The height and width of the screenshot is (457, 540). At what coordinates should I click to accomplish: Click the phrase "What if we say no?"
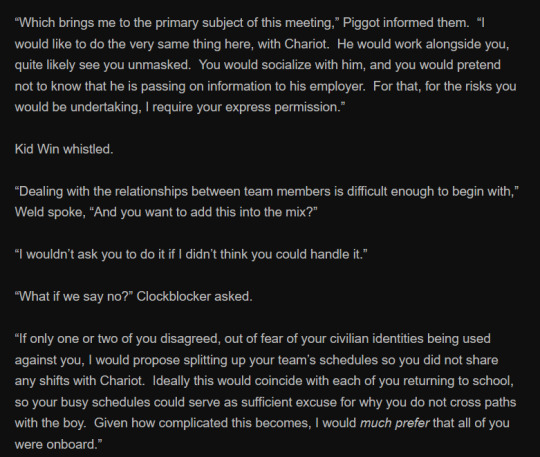74,297
